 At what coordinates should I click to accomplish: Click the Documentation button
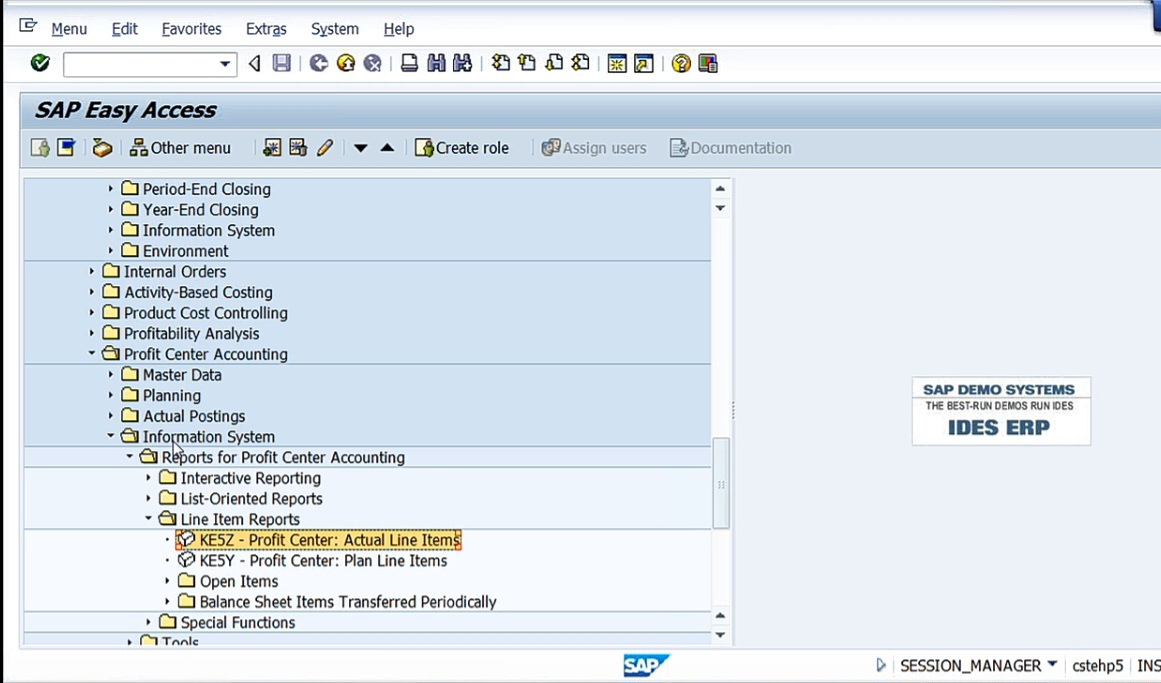click(731, 148)
